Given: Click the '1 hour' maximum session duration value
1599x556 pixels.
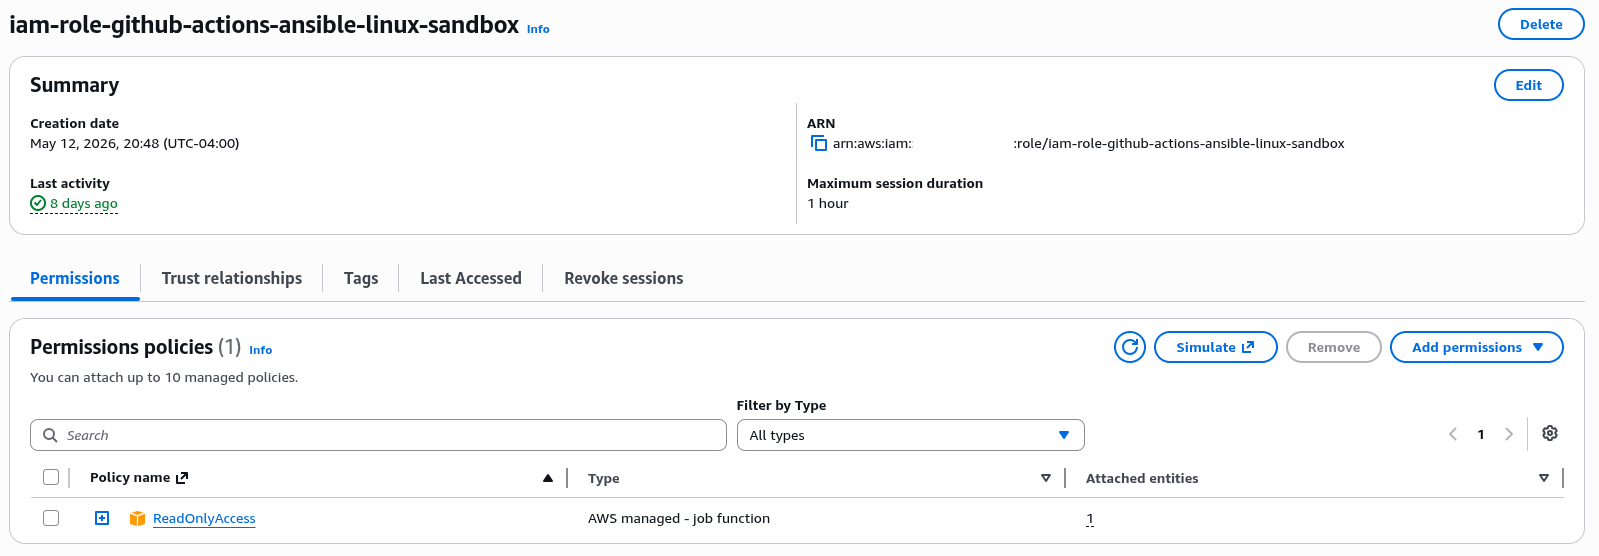Looking at the screenshot, I should tap(828, 203).
